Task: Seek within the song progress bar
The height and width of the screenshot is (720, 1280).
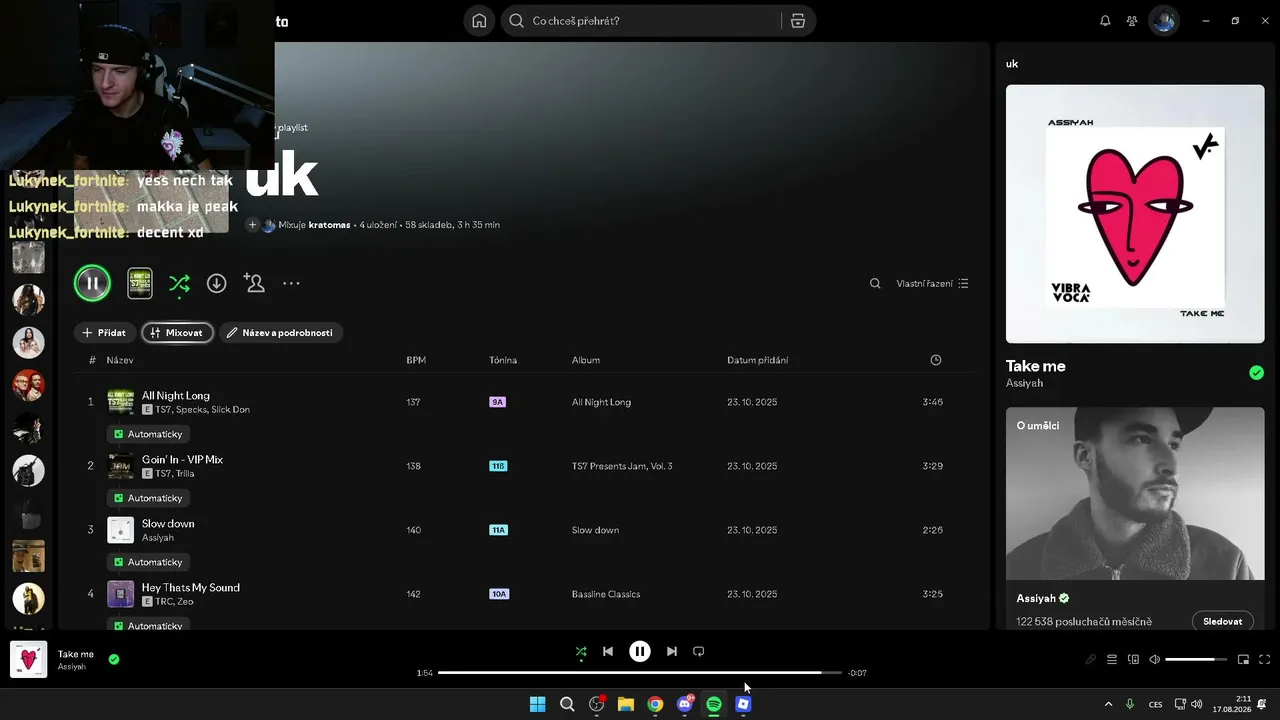Action: [x=640, y=673]
